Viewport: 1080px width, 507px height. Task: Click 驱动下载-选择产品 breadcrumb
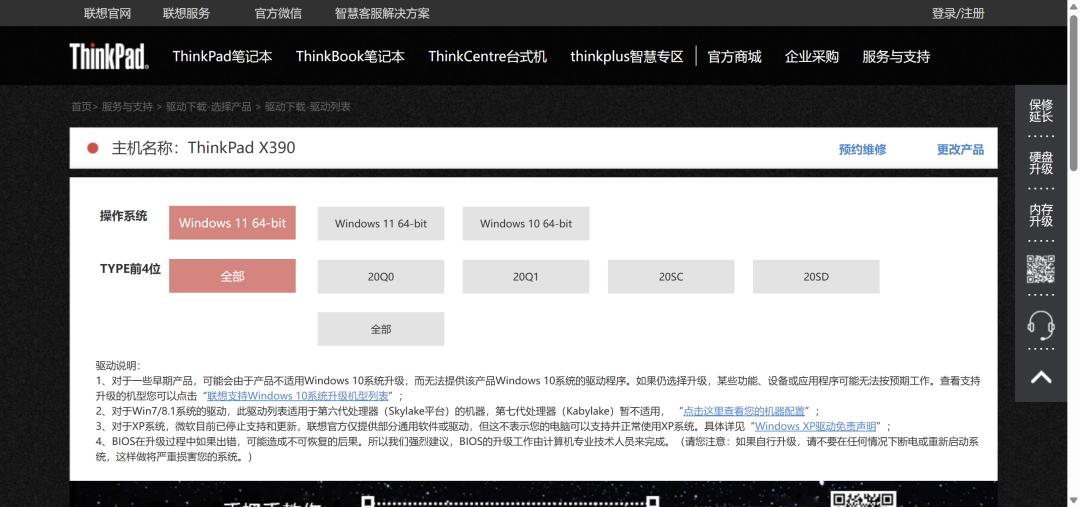pos(208,107)
